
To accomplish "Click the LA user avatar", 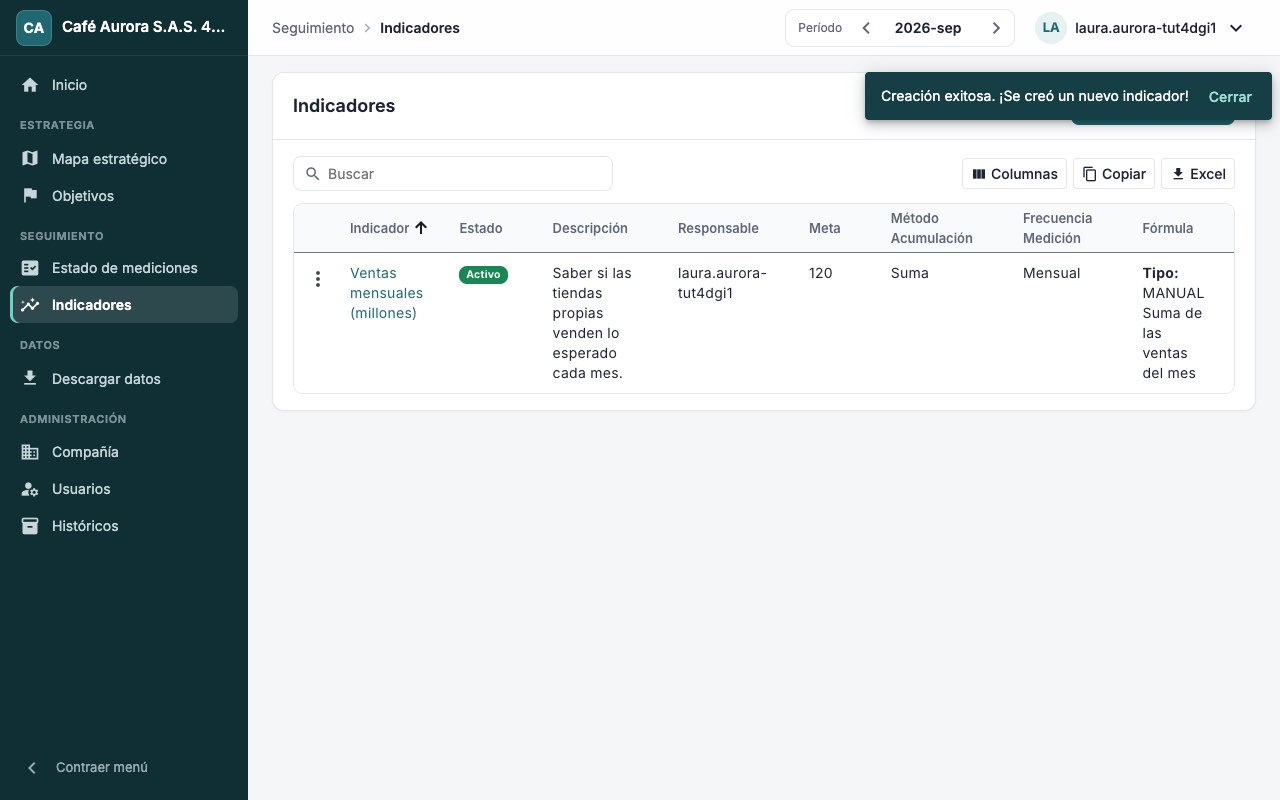I will (1051, 28).
